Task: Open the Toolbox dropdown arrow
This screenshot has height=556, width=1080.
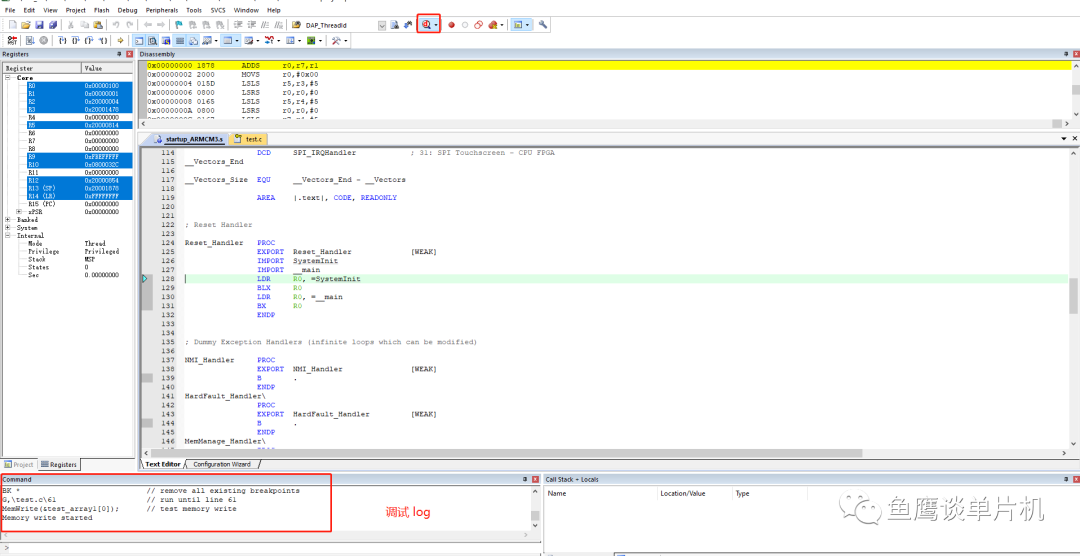Action: [346, 41]
